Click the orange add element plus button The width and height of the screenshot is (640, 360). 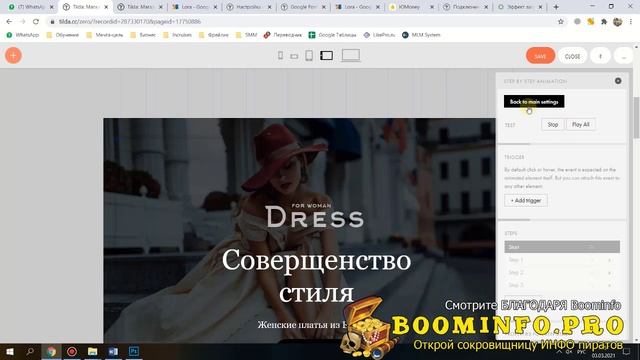[13, 56]
